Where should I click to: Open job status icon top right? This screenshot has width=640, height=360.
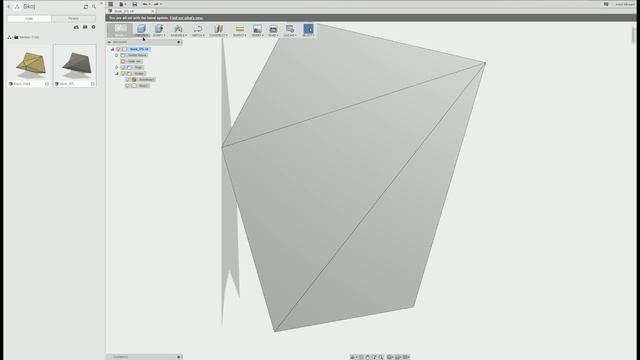click(606, 4)
